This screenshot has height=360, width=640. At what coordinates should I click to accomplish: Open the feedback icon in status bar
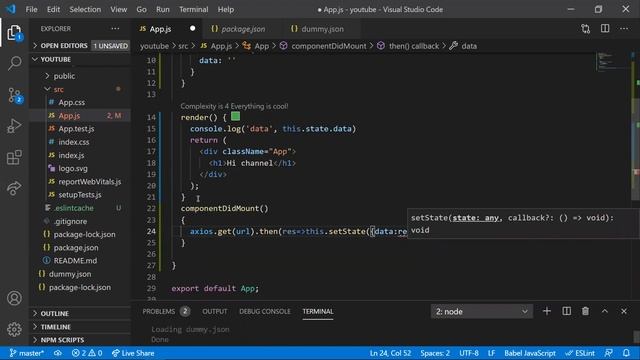[608, 353]
